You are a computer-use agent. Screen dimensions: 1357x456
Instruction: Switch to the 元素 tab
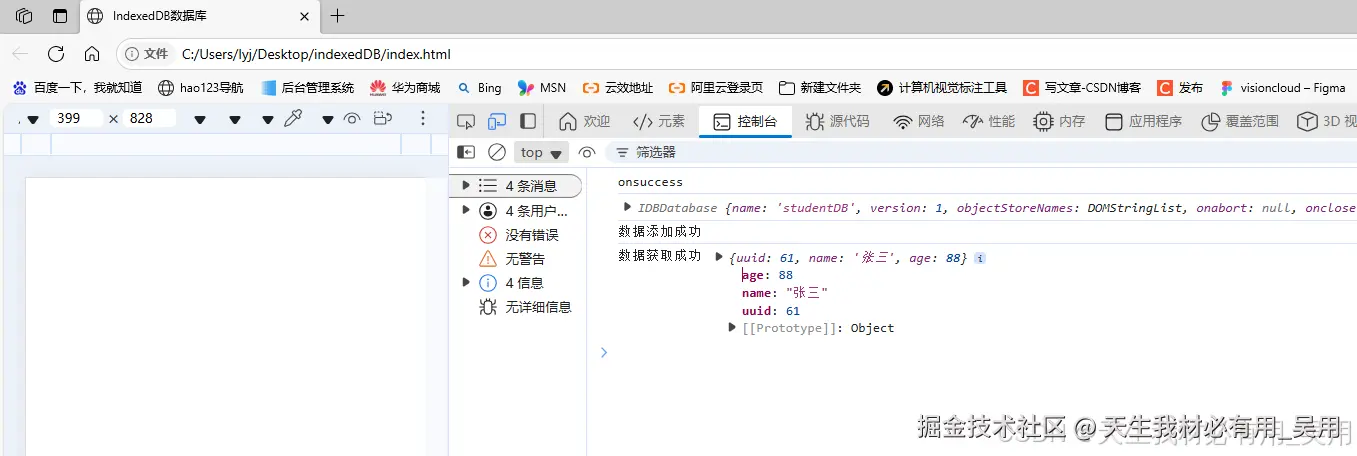point(659,121)
